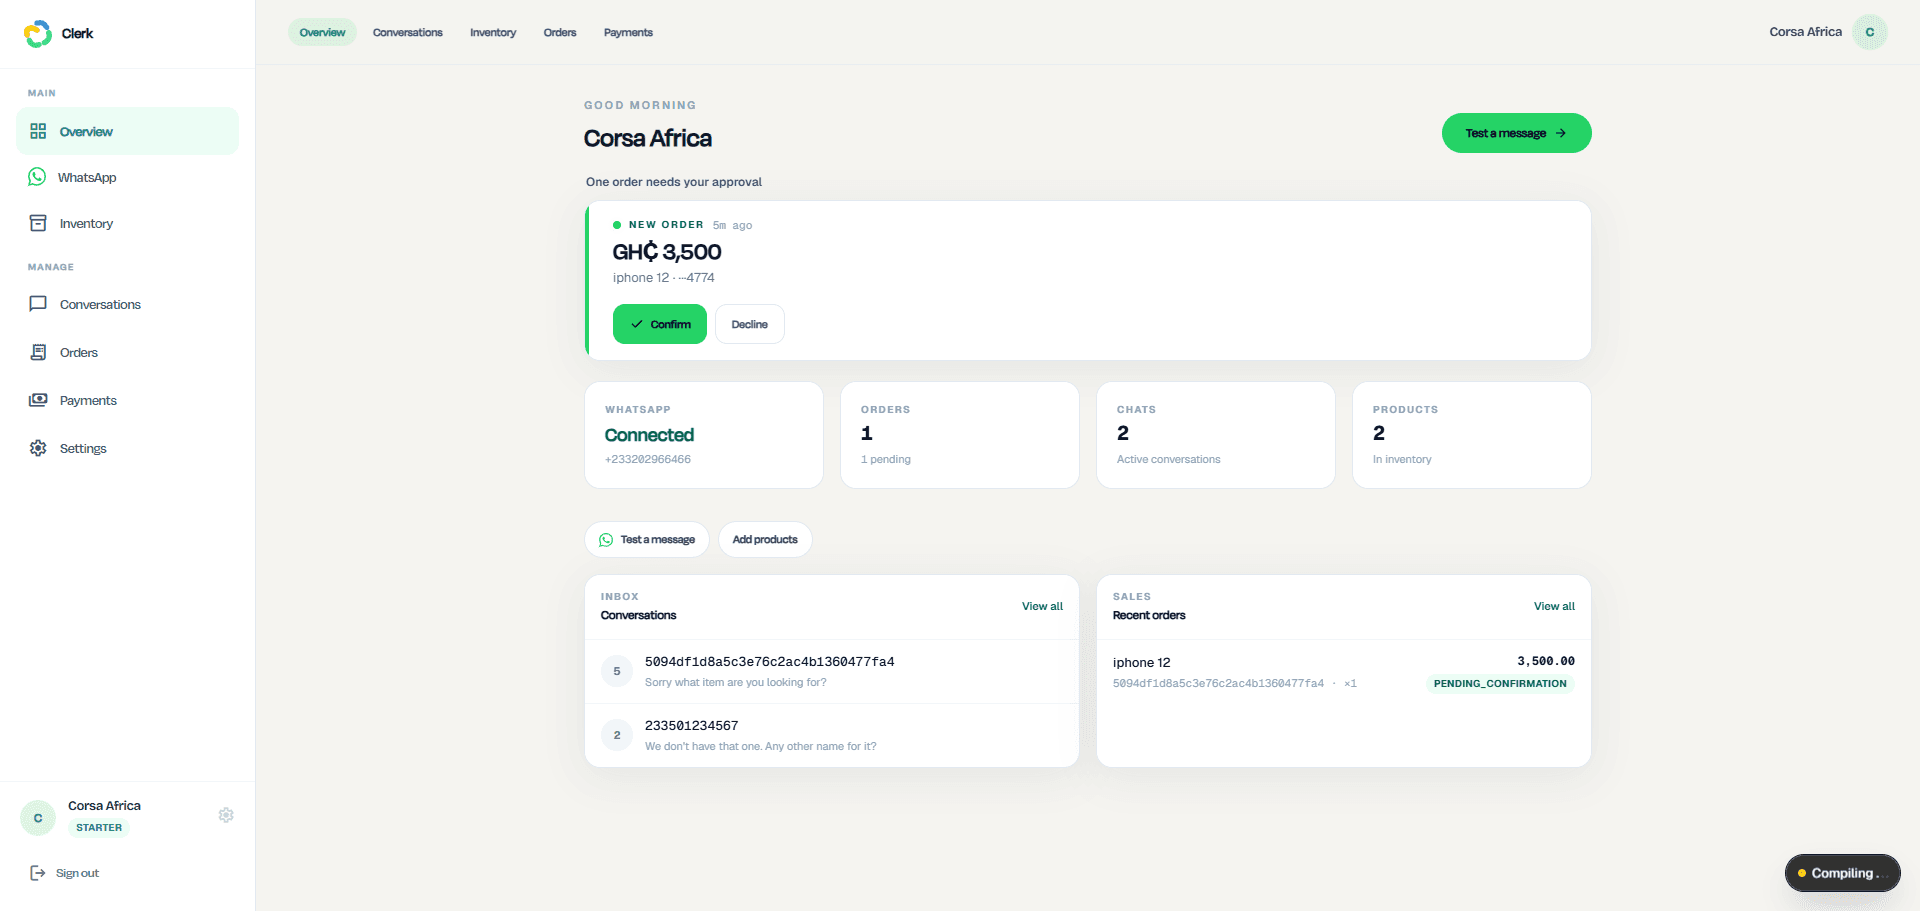The image size is (1920, 911).
Task: Click the C avatar in the top-right header
Action: click(1870, 32)
